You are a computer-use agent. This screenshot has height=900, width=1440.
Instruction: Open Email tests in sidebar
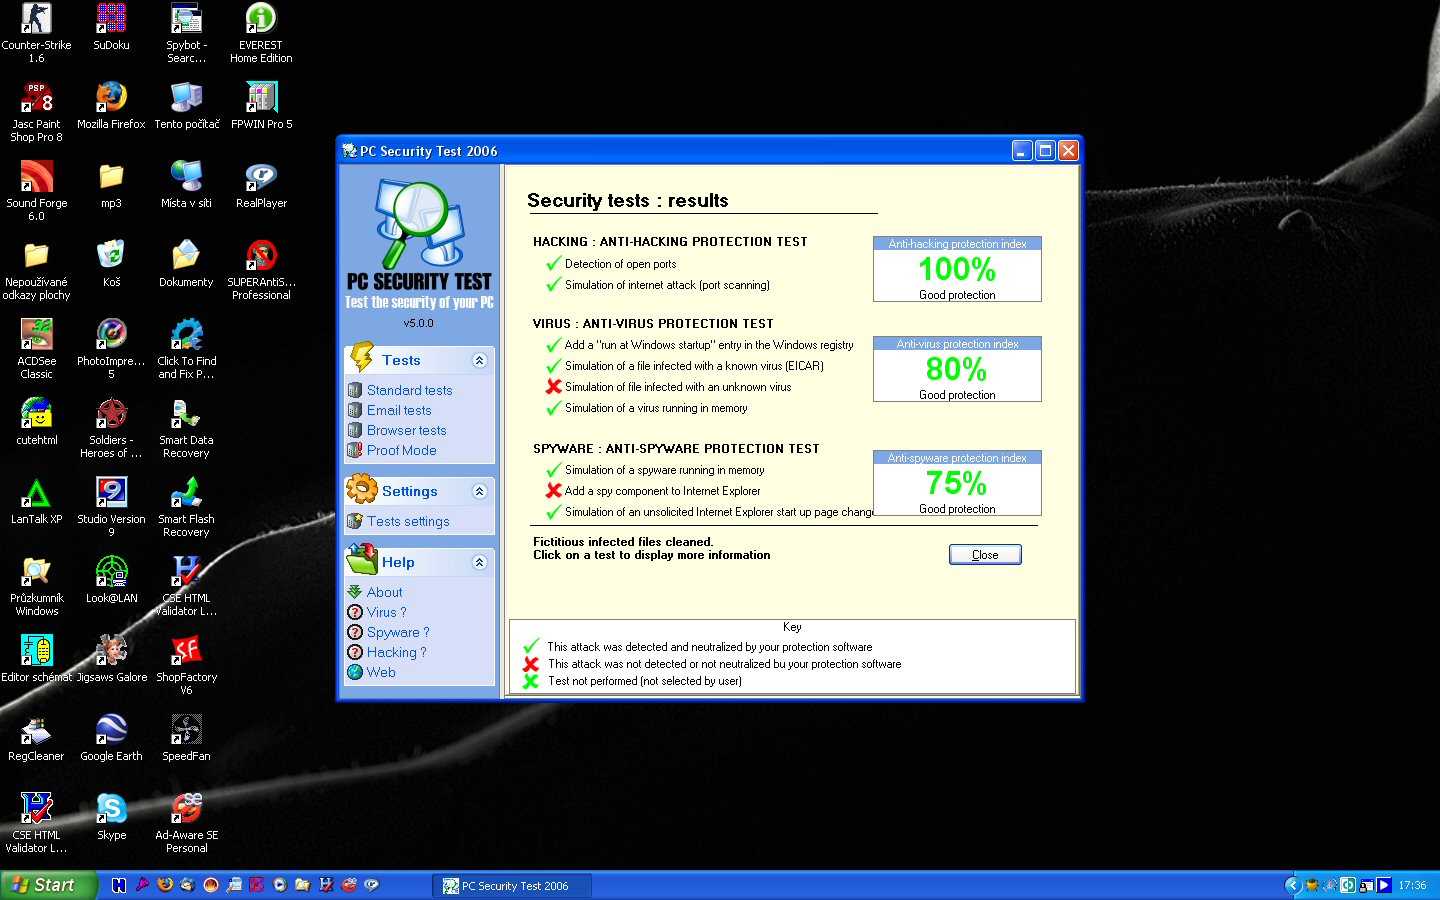point(399,410)
